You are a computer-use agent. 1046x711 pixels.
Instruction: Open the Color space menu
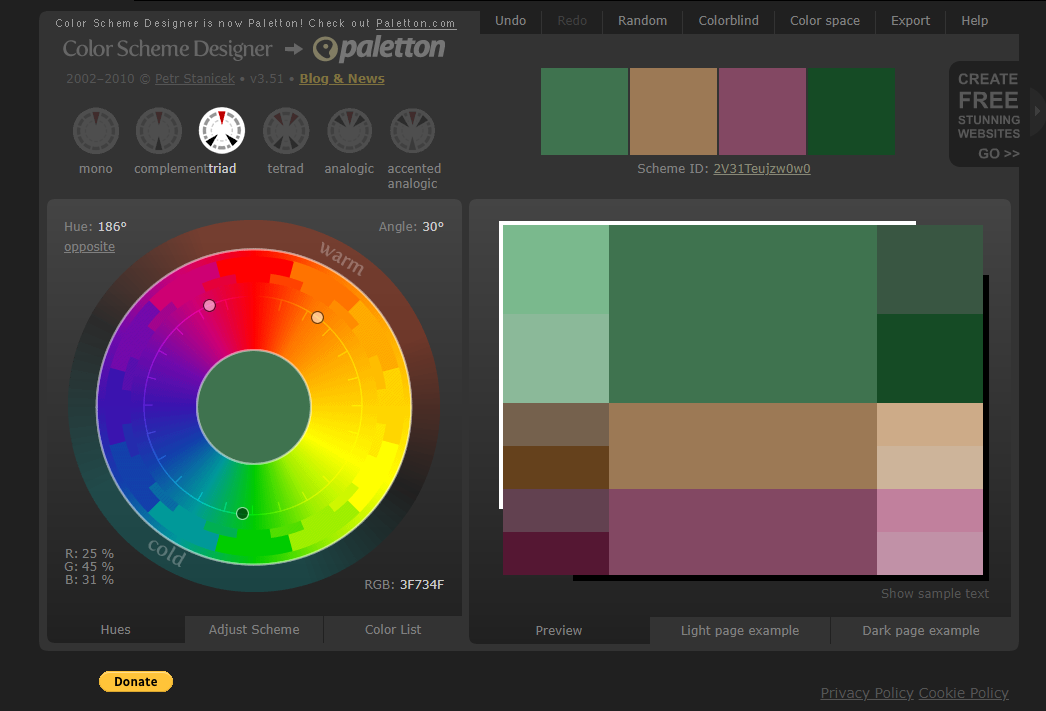pyautogui.click(x=825, y=21)
